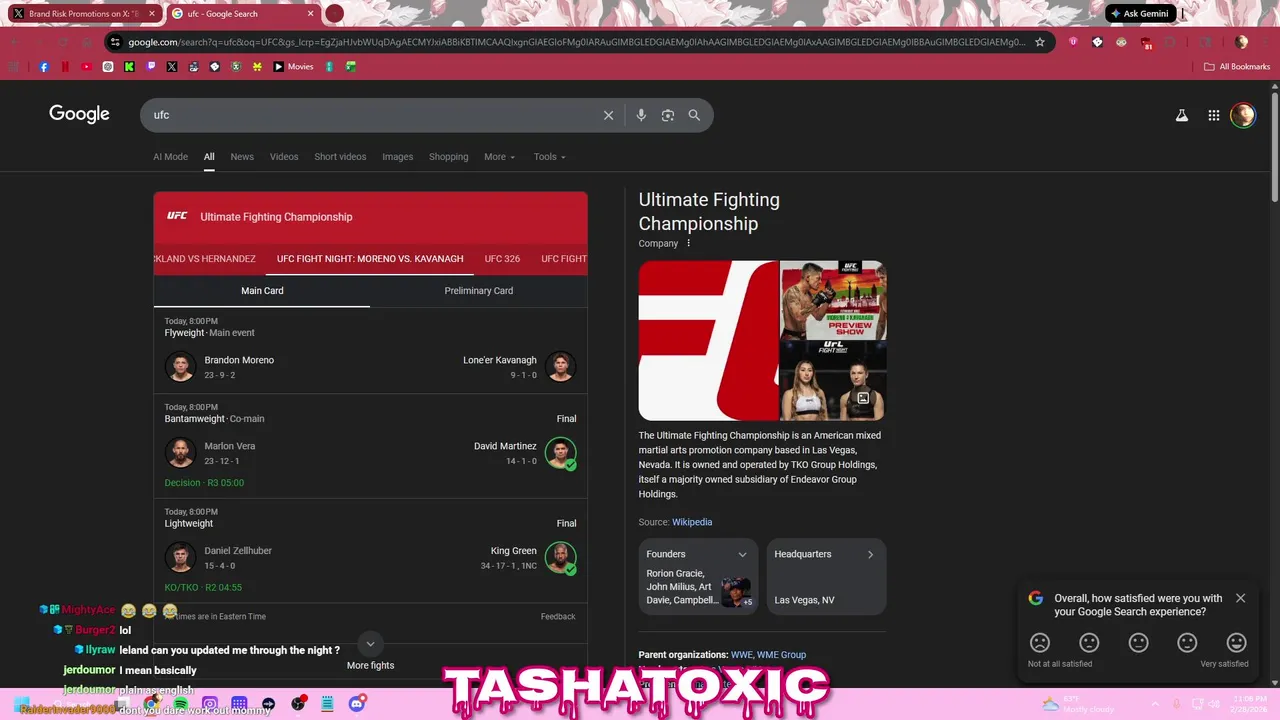This screenshot has width=1280, height=720.
Task: Open Google Lens search by image
Action: pyautogui.click(x=668, y=115)
